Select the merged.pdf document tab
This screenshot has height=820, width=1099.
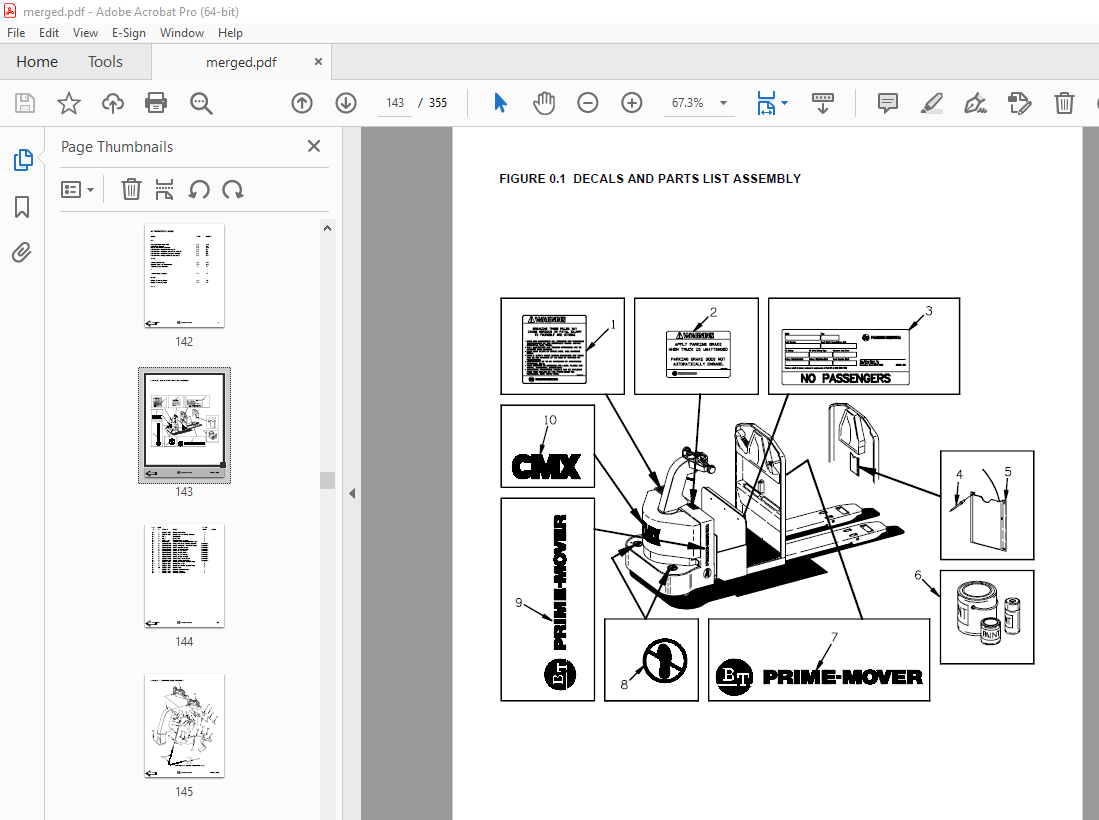pos(241,62)
